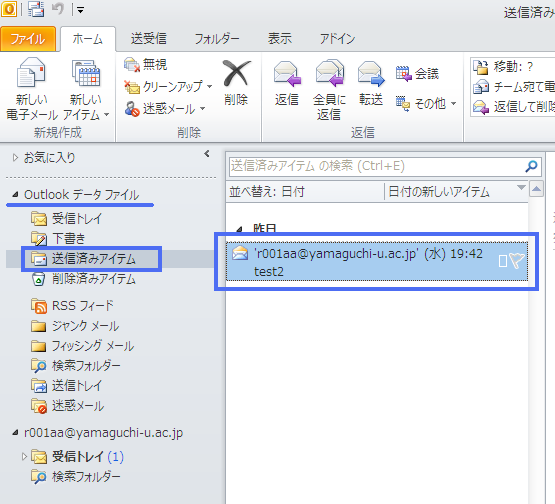Select the 返信して削除 quick step
This screenshot has width=555, height=504.
pyautogui.click(x=513, y=107)
